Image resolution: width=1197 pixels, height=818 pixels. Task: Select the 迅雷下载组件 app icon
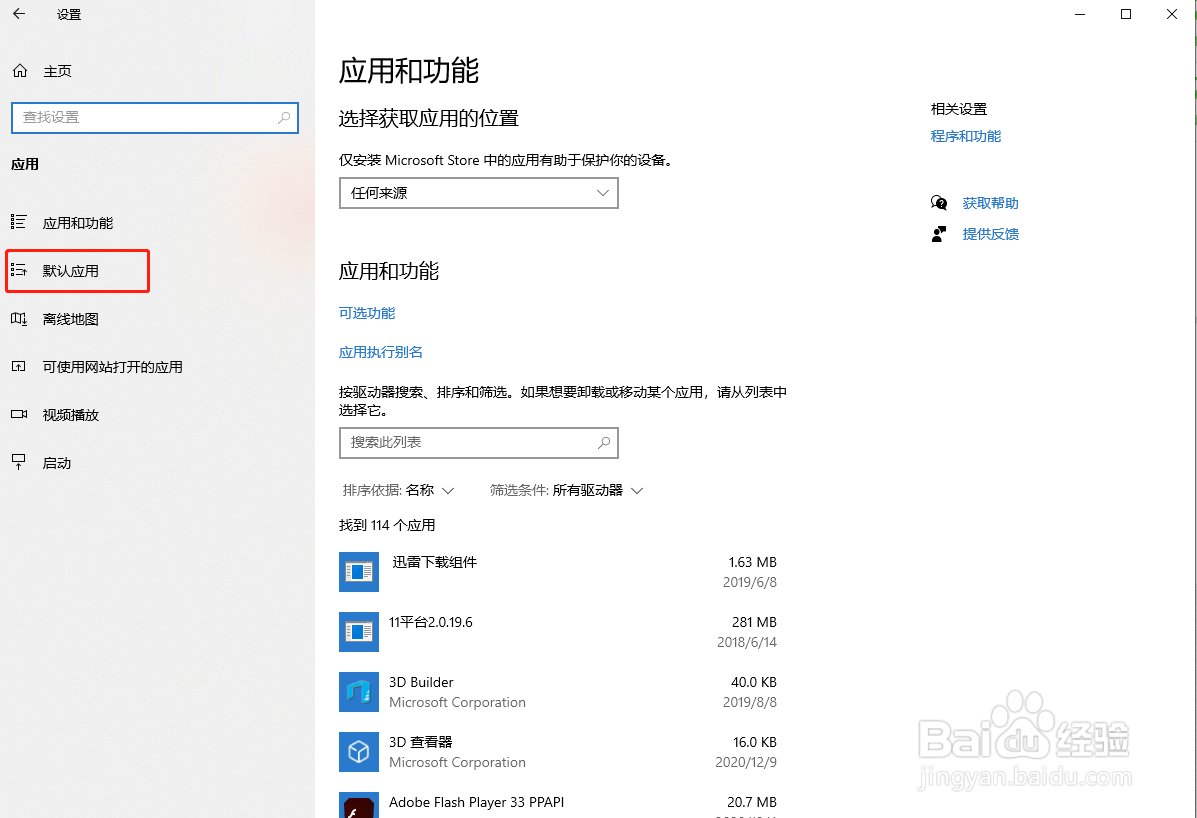click(x=359, y=572)
